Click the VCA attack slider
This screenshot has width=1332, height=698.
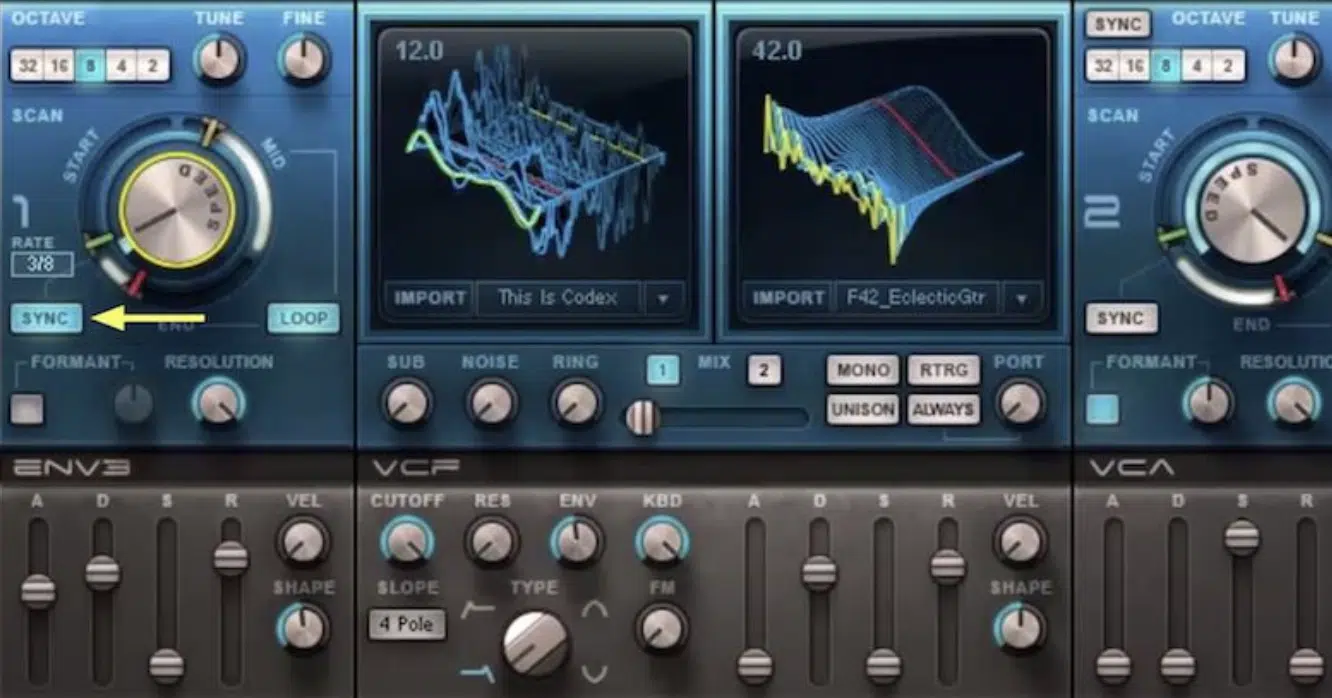tap(1113, 666)
